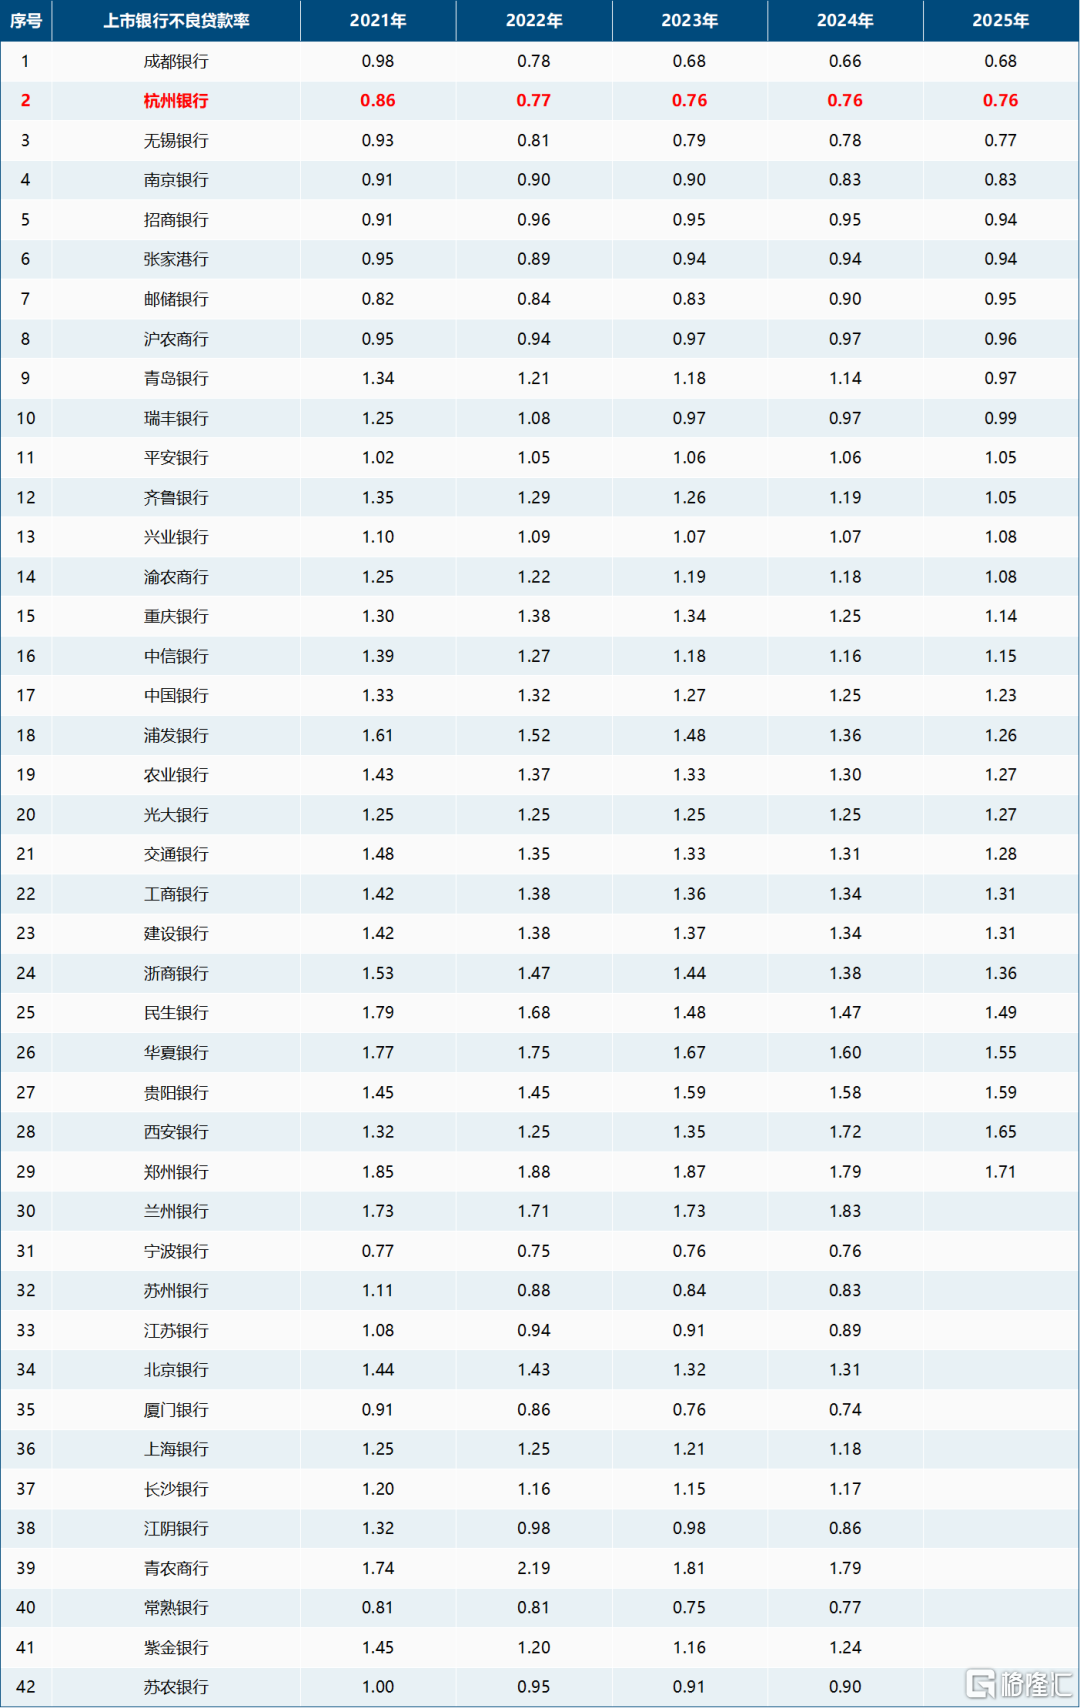
Task: Click the 2023年 column header
Action: tap(689, 21)
